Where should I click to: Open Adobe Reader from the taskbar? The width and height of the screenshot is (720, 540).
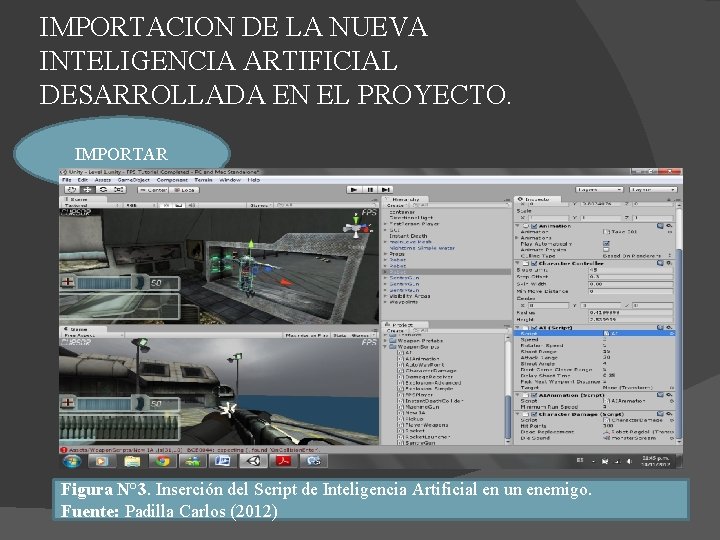coord(283,461)
